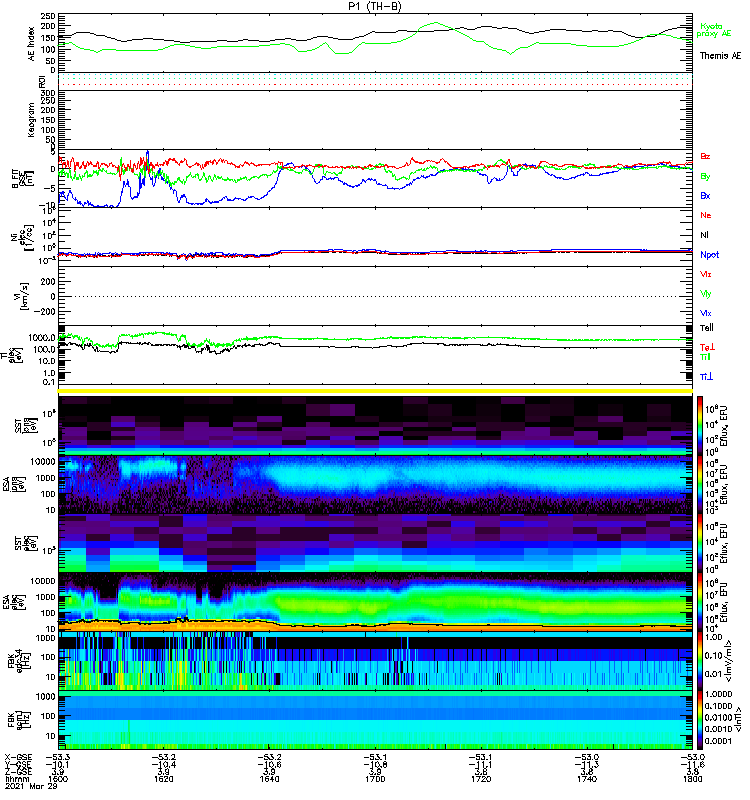Click the 1640 time tick label
The height and width of the screenshot is (800, 750).
coord(269,779)
